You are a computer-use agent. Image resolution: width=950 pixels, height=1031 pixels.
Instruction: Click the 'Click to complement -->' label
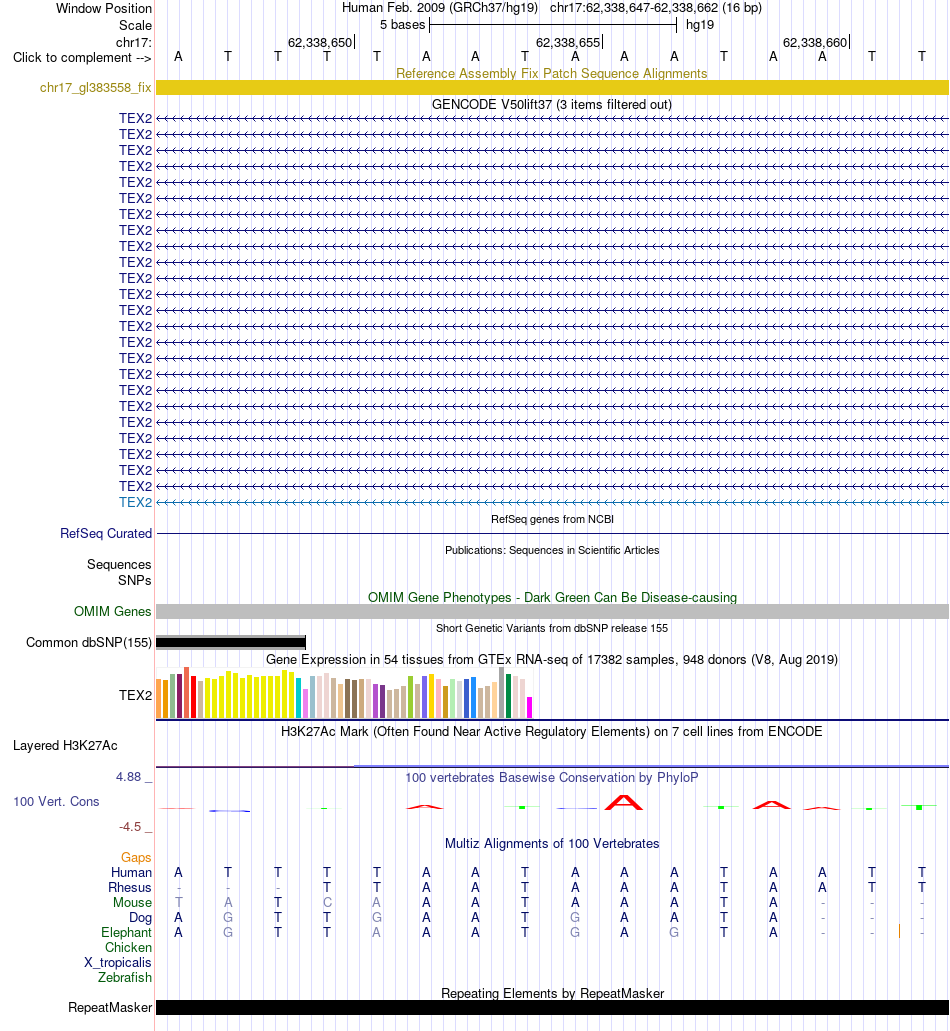(82, 58)
